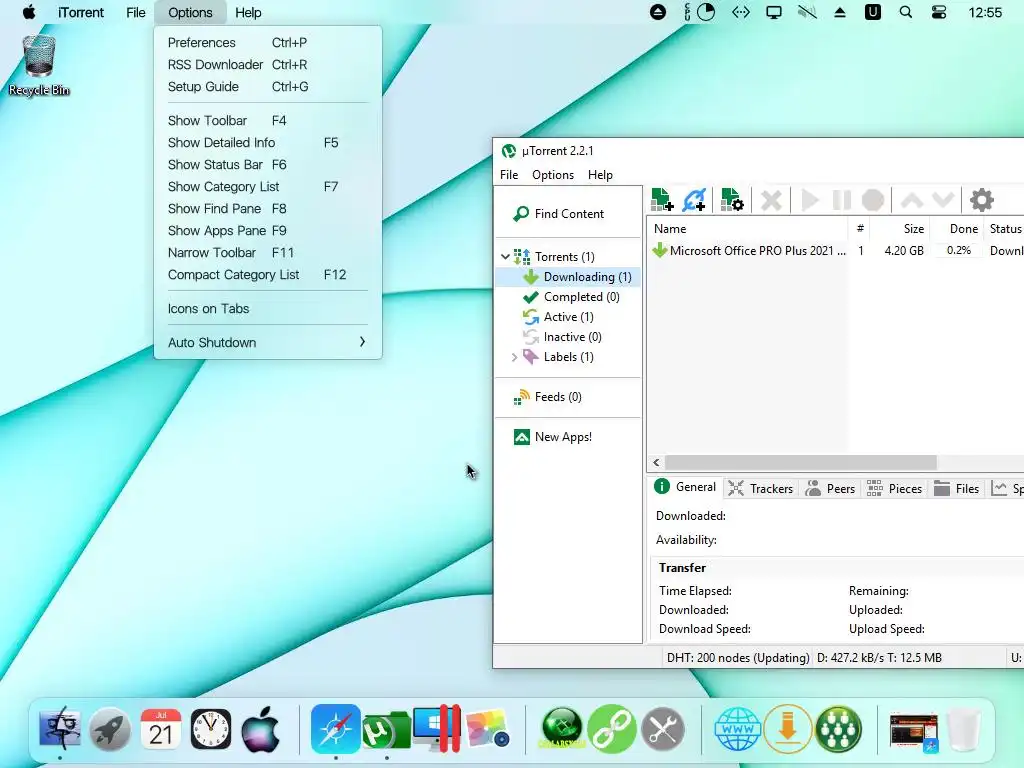Toggle Show Status Bar option
This screenshot has width=1024, height=768.
tap(268, 165)
